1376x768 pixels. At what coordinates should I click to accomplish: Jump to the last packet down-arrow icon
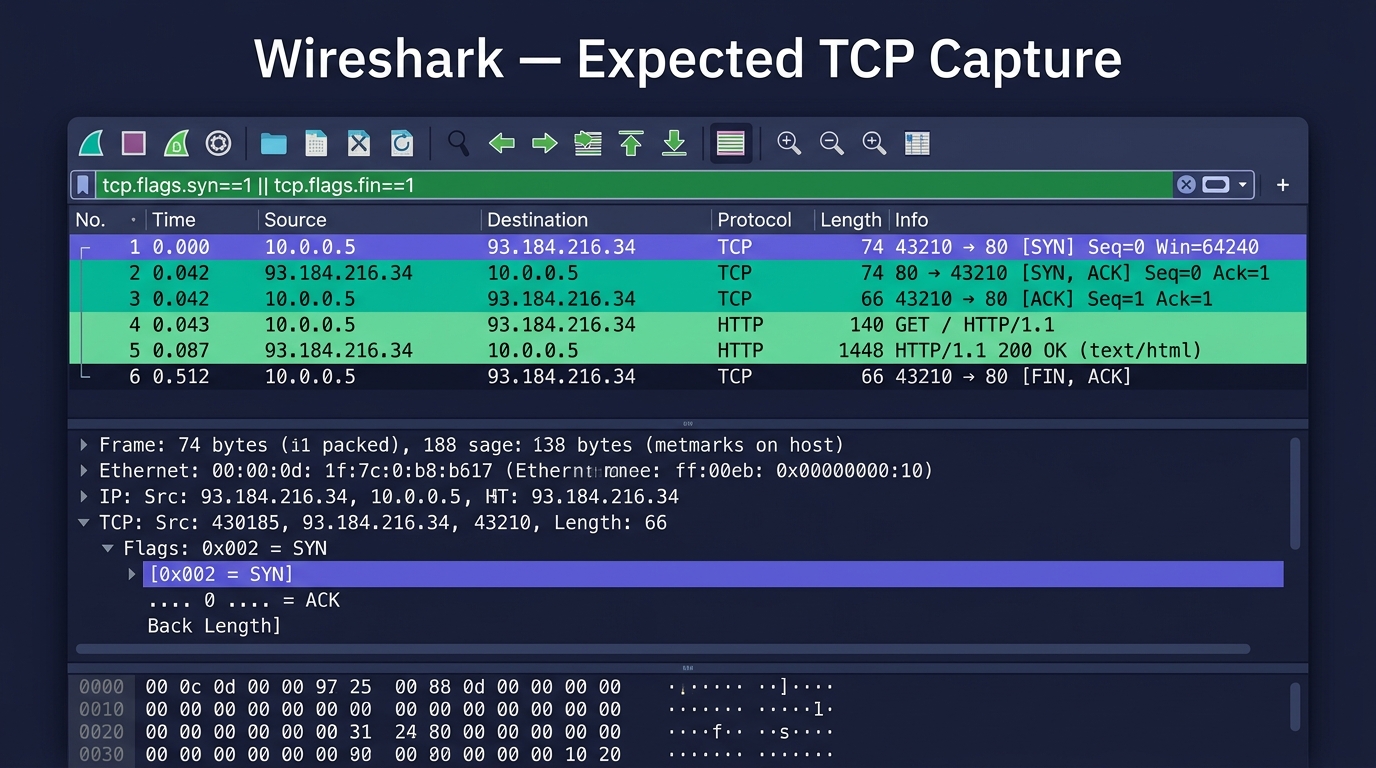[x=675, y=144]
